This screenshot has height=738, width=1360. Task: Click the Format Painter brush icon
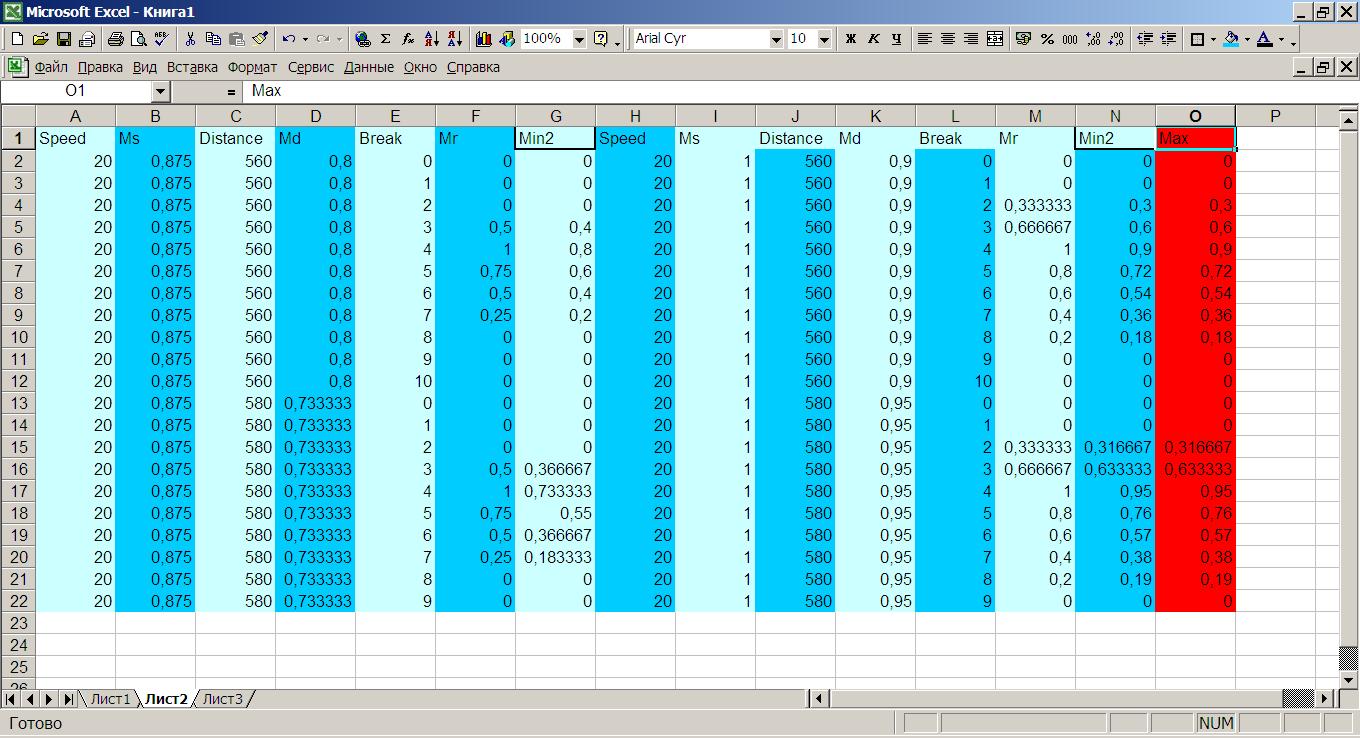point(260,39)
